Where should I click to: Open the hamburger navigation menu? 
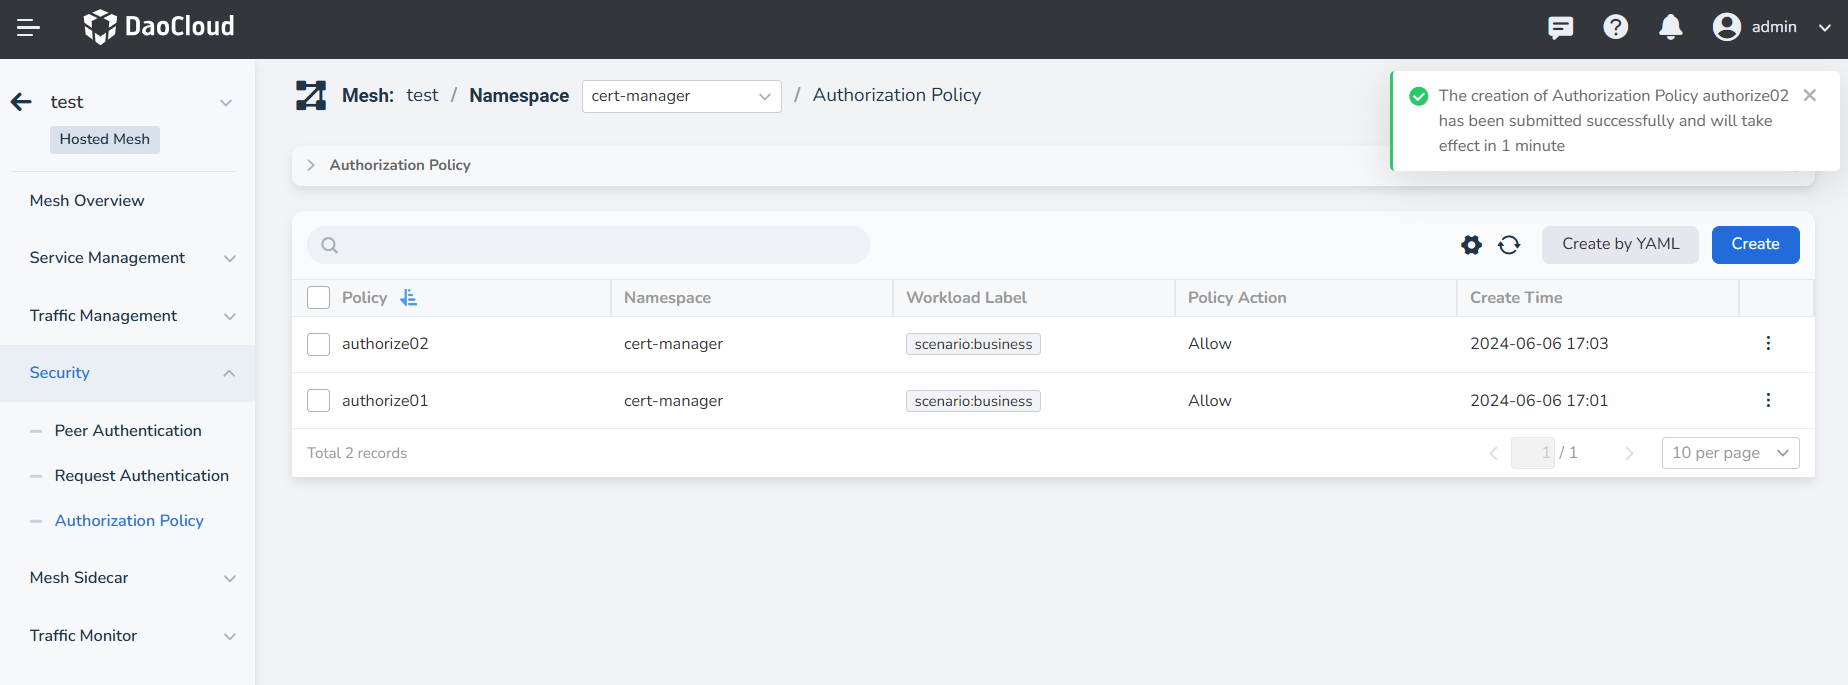coord(28,28)
